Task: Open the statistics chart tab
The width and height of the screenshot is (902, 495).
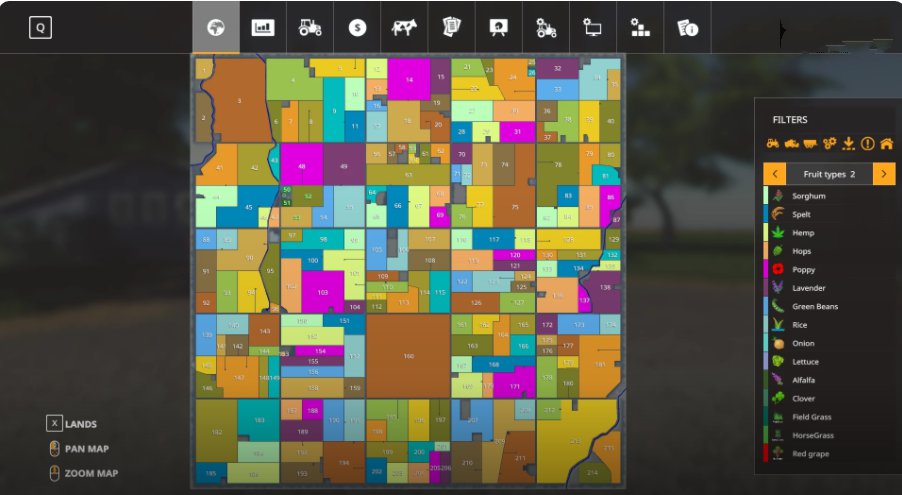Action: click(263, 28)
